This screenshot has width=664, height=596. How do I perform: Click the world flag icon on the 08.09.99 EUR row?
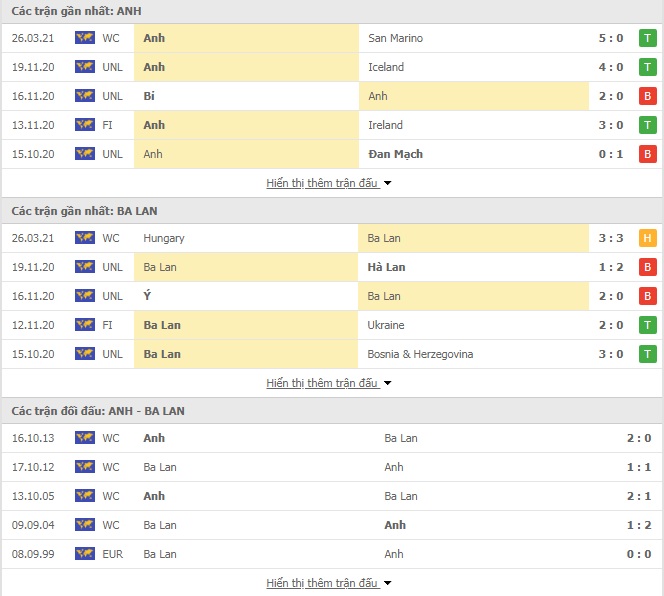pos(85,554)
